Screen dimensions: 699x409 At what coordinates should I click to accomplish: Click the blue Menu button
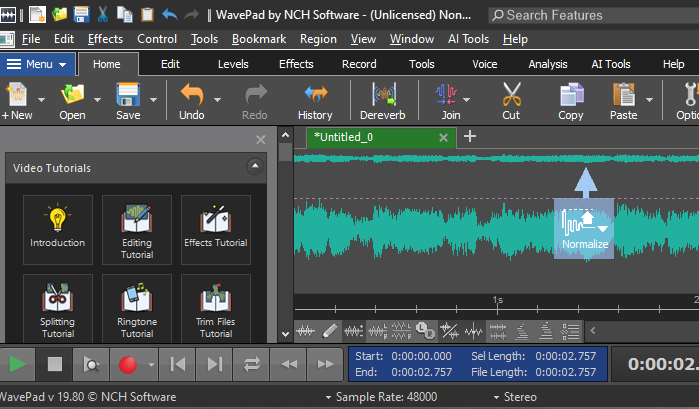point(37,64)
